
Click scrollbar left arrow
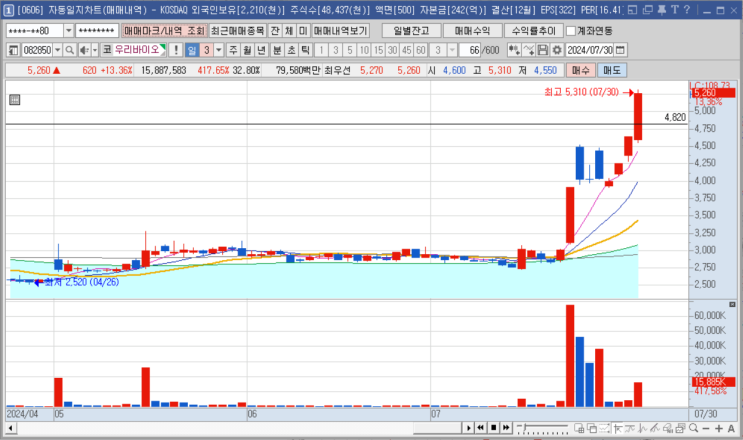click(x=10, y=428)
